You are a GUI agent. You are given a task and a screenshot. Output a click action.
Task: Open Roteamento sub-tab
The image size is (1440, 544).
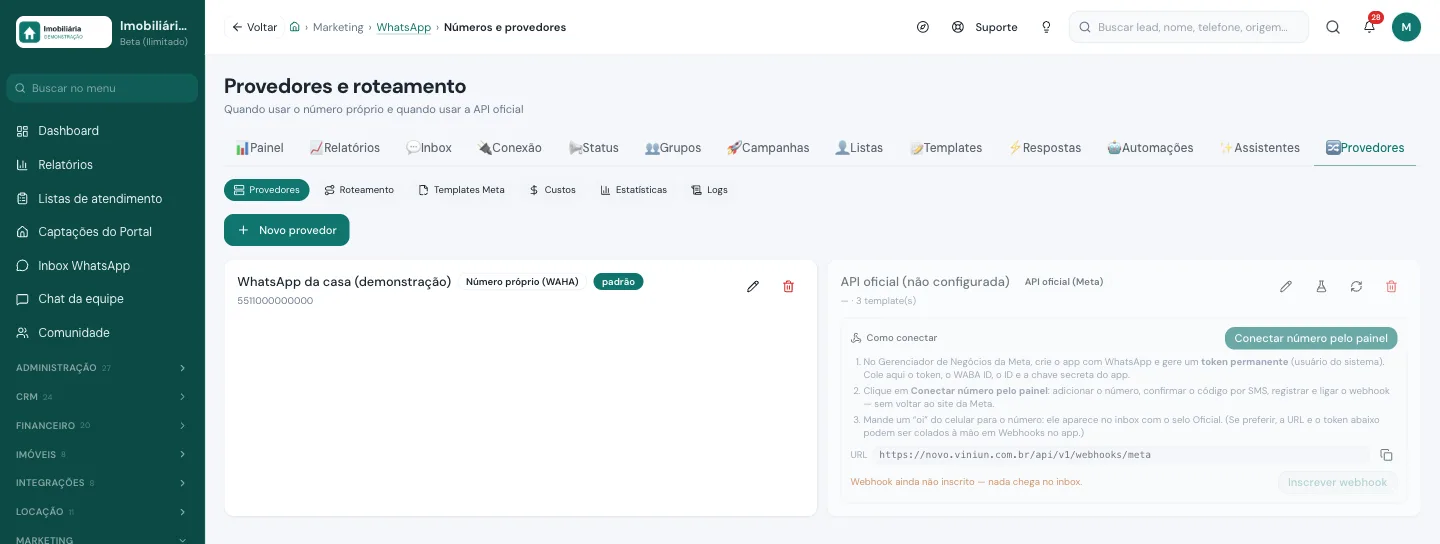tap(359, 190)
